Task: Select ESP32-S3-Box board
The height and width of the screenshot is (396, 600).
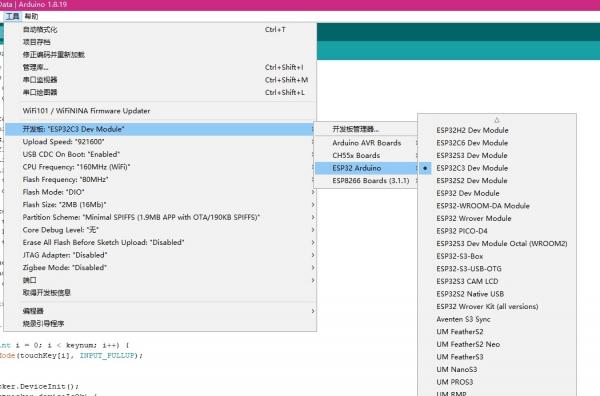Action: point(497,256)
